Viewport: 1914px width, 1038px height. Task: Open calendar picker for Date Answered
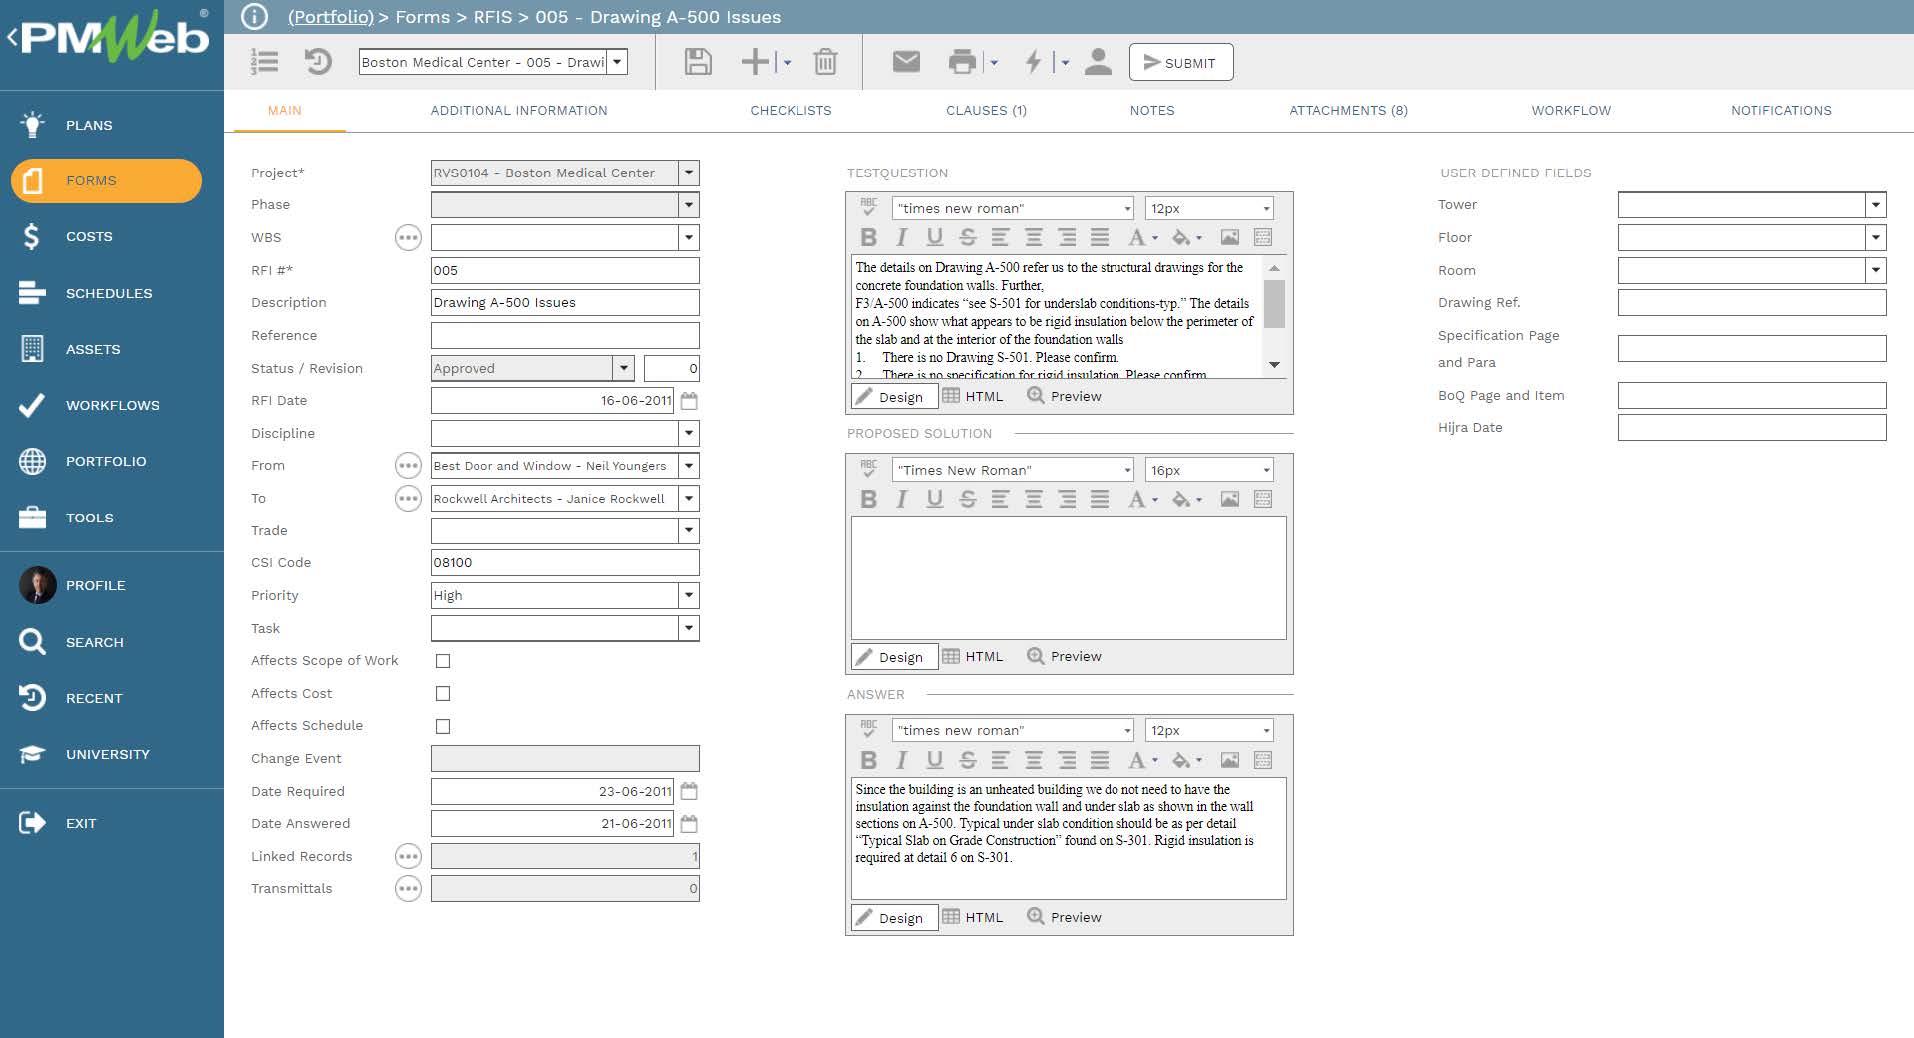[689, 824]
